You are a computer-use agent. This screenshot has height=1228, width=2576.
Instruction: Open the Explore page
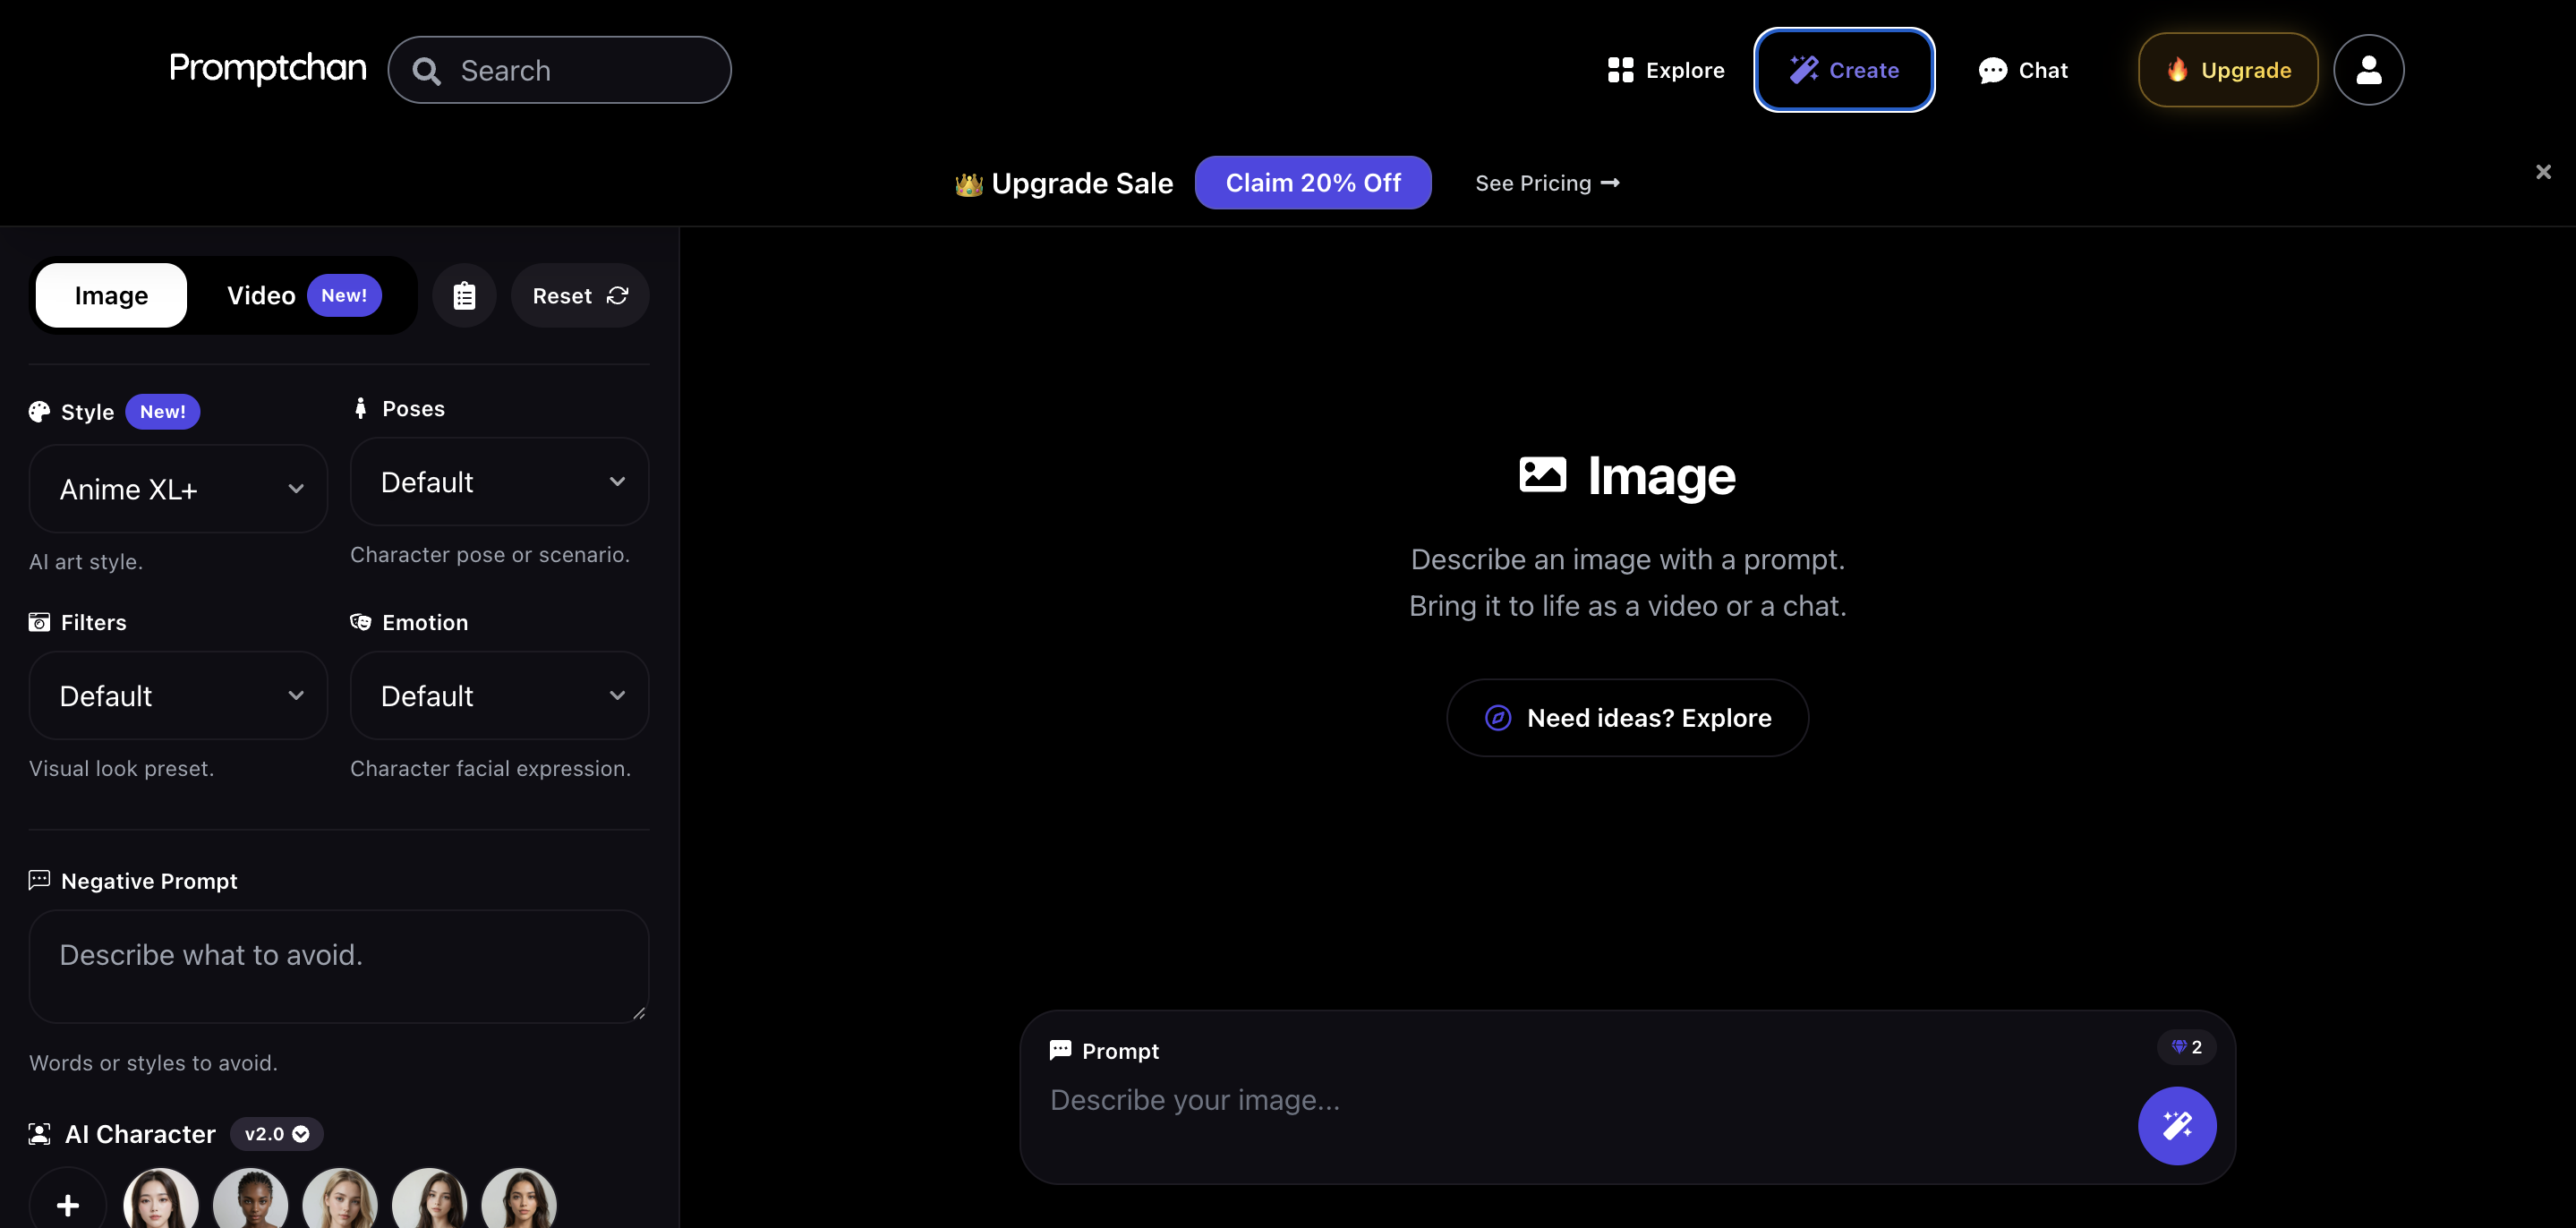click(x=1666, y=70)
